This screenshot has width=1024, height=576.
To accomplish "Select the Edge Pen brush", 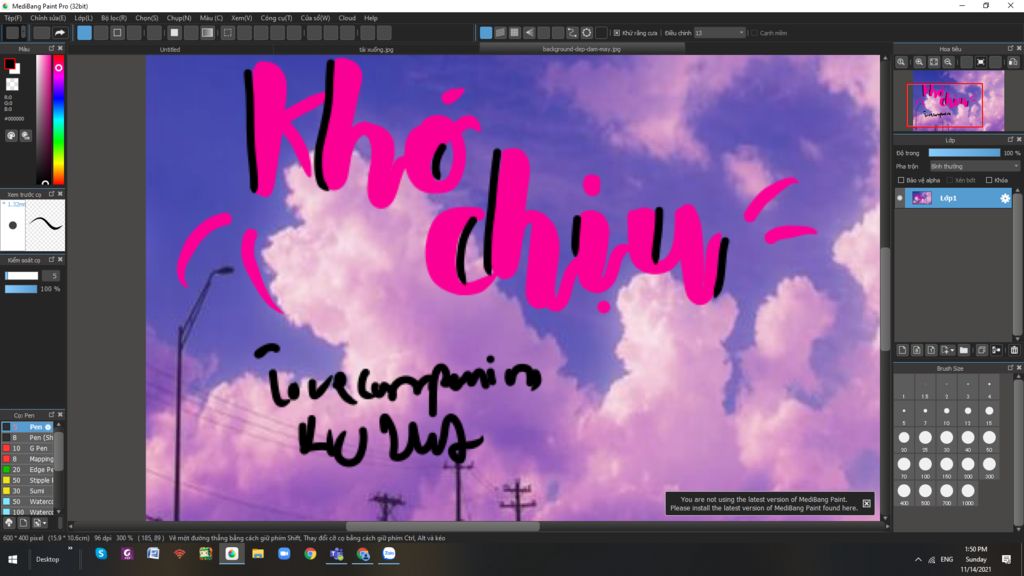I will pyautogui.click(x=29, y=470).
